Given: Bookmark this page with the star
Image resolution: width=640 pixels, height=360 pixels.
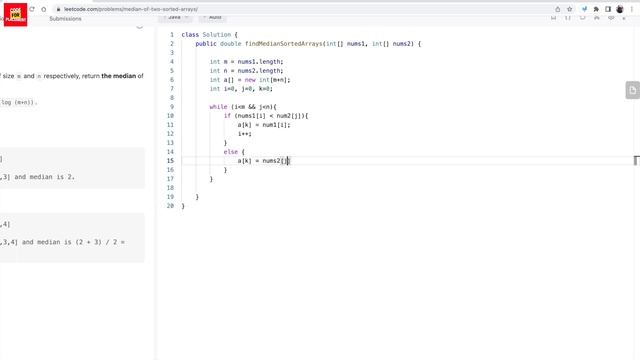Looking at the screenshot, I should (570, 9).
